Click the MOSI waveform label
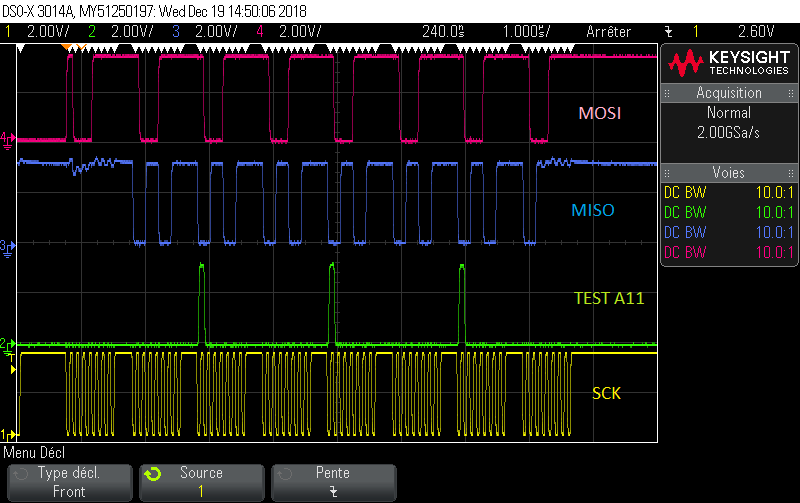The height and width of the screenshot is (503, 800). point(599,113)
